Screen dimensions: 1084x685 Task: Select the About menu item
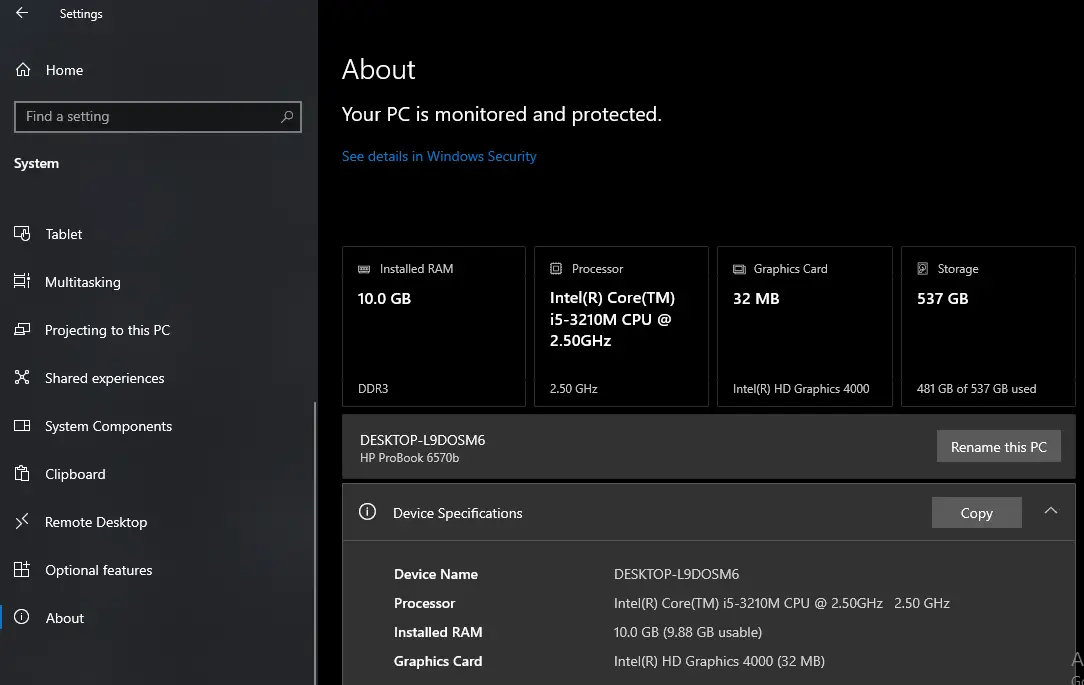(65, 618)
